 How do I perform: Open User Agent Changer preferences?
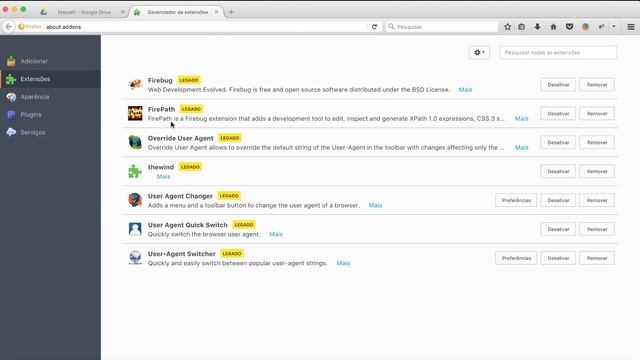(516, 200)
